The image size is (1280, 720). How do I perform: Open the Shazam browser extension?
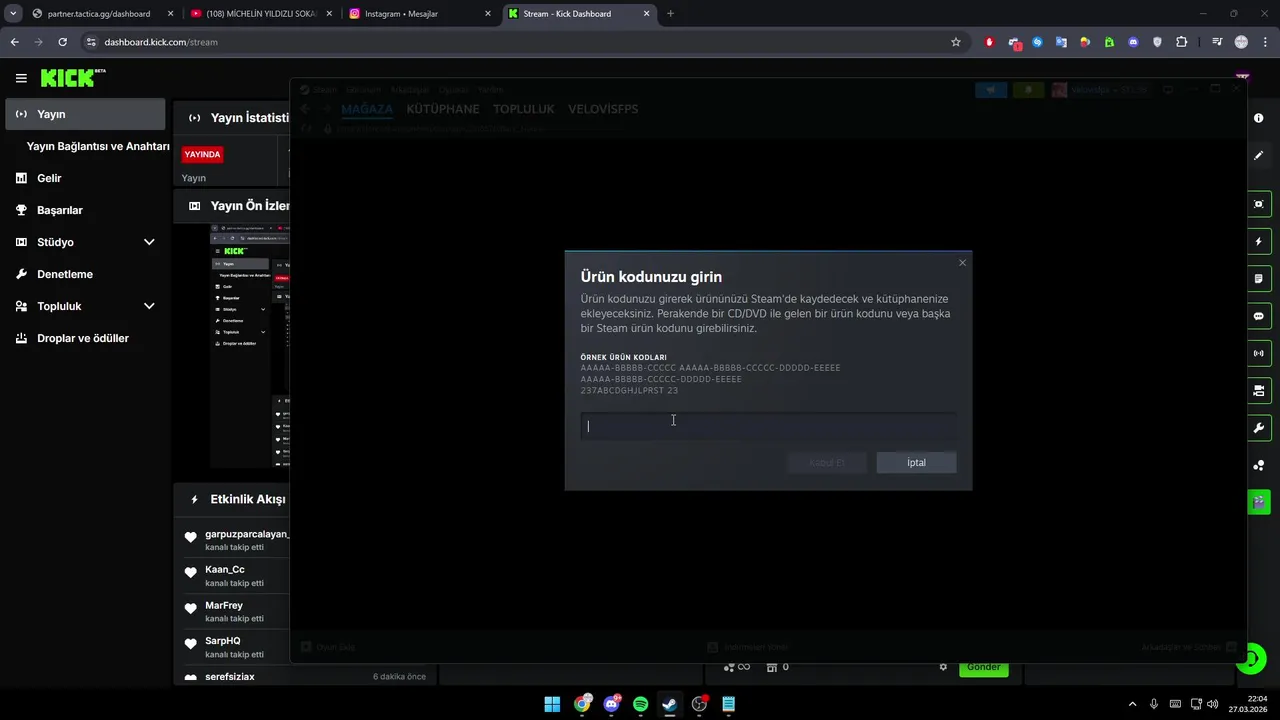tap(1037, 42)
